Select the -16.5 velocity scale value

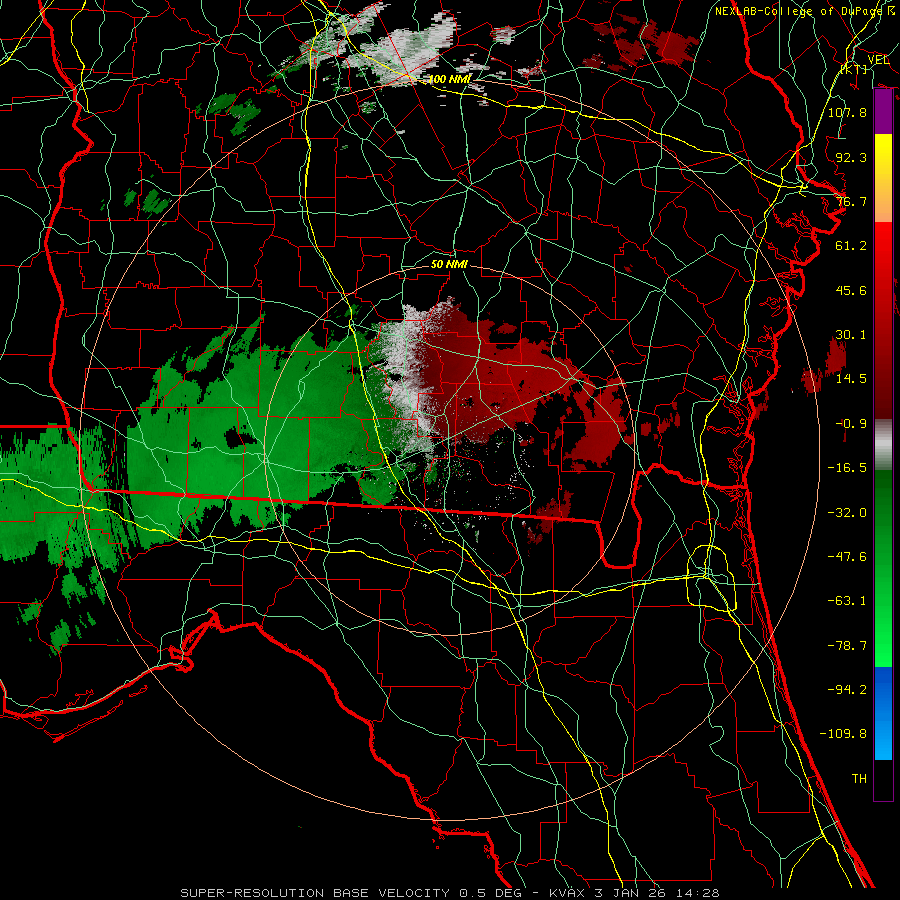point(847,468)
